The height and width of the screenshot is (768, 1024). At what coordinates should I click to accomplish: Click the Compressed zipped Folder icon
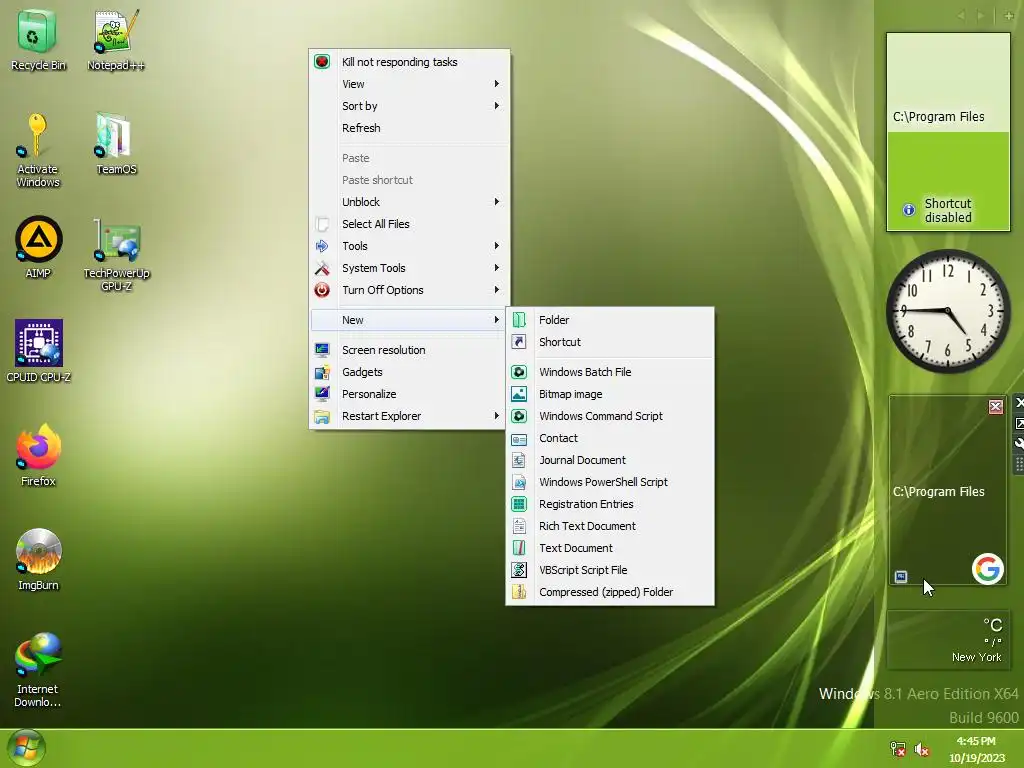[519, 592]
